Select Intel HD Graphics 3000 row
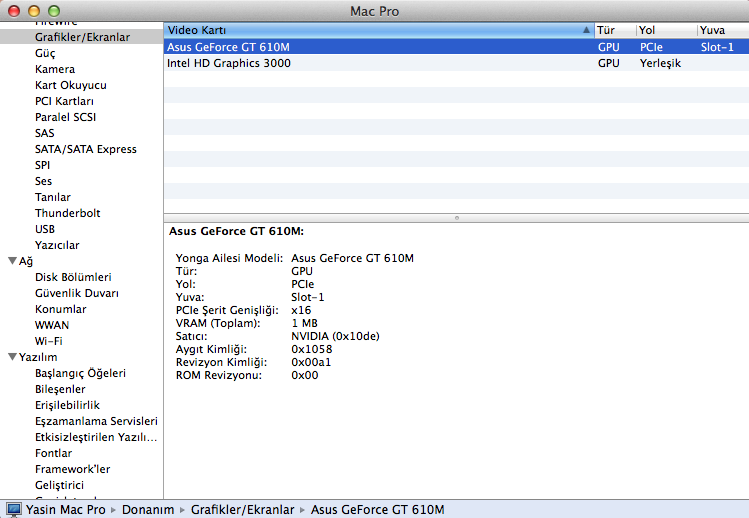 456,63
